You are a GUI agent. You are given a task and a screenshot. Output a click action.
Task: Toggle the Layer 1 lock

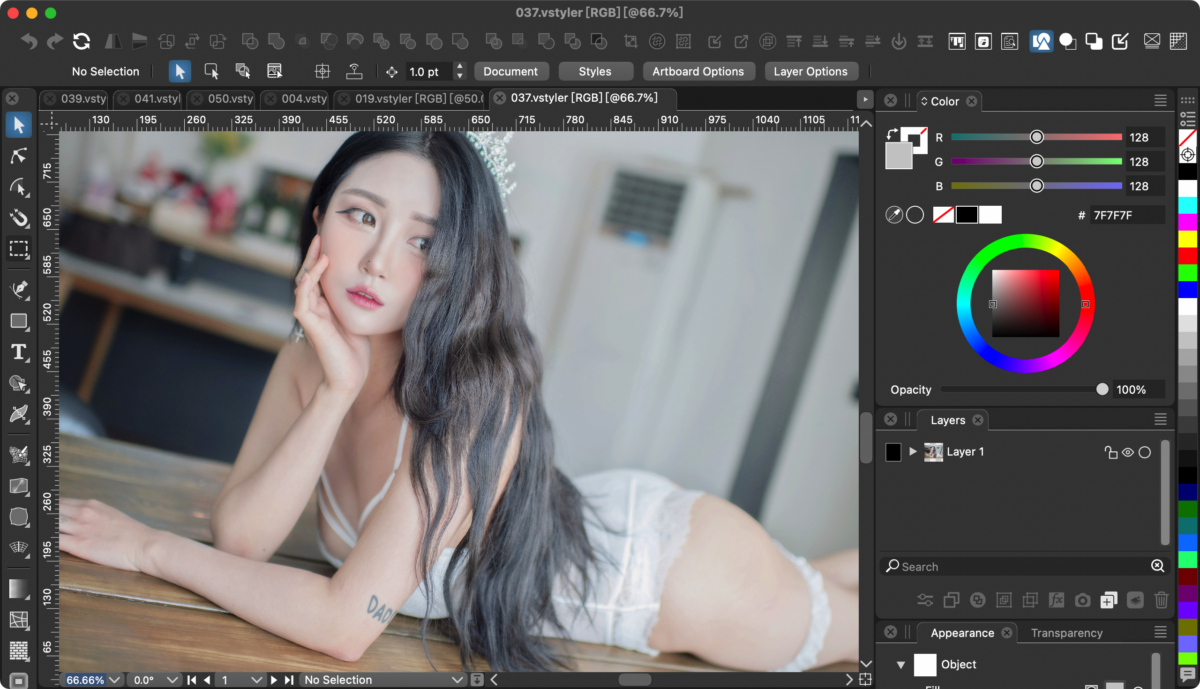[1110, 452]
